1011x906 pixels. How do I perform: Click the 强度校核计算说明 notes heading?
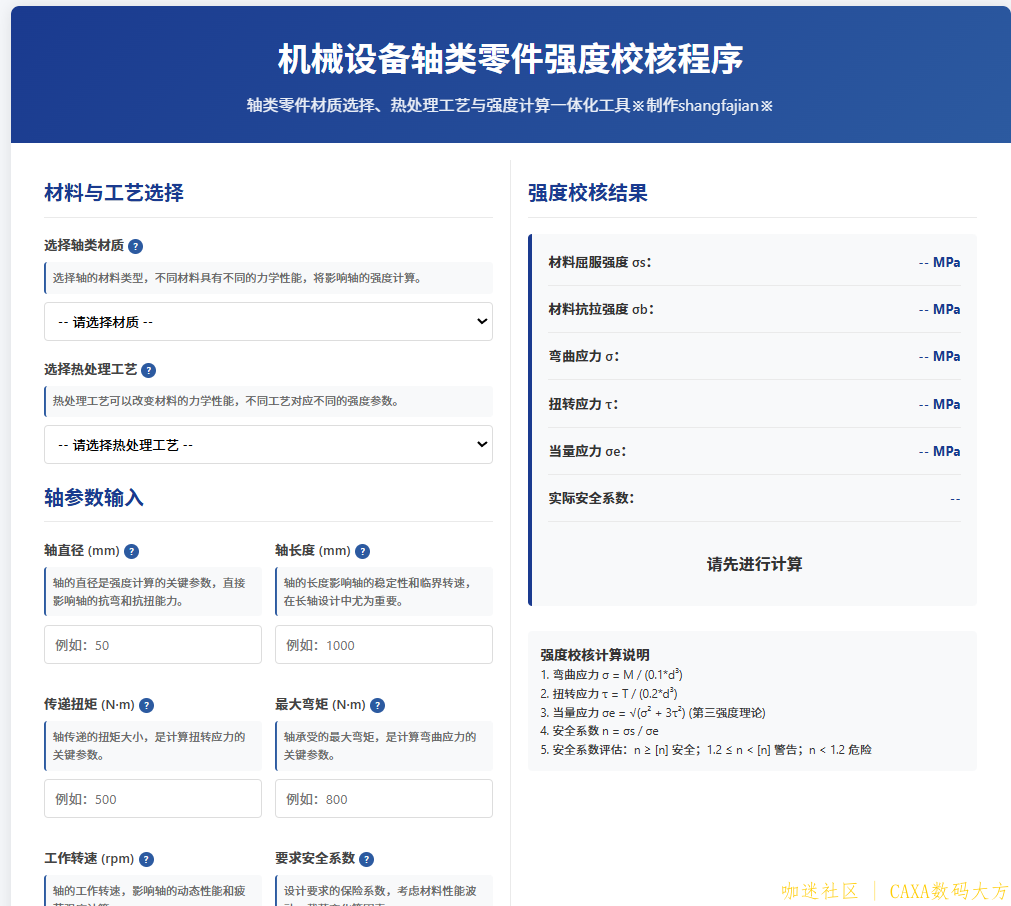[x=595, y=655]
